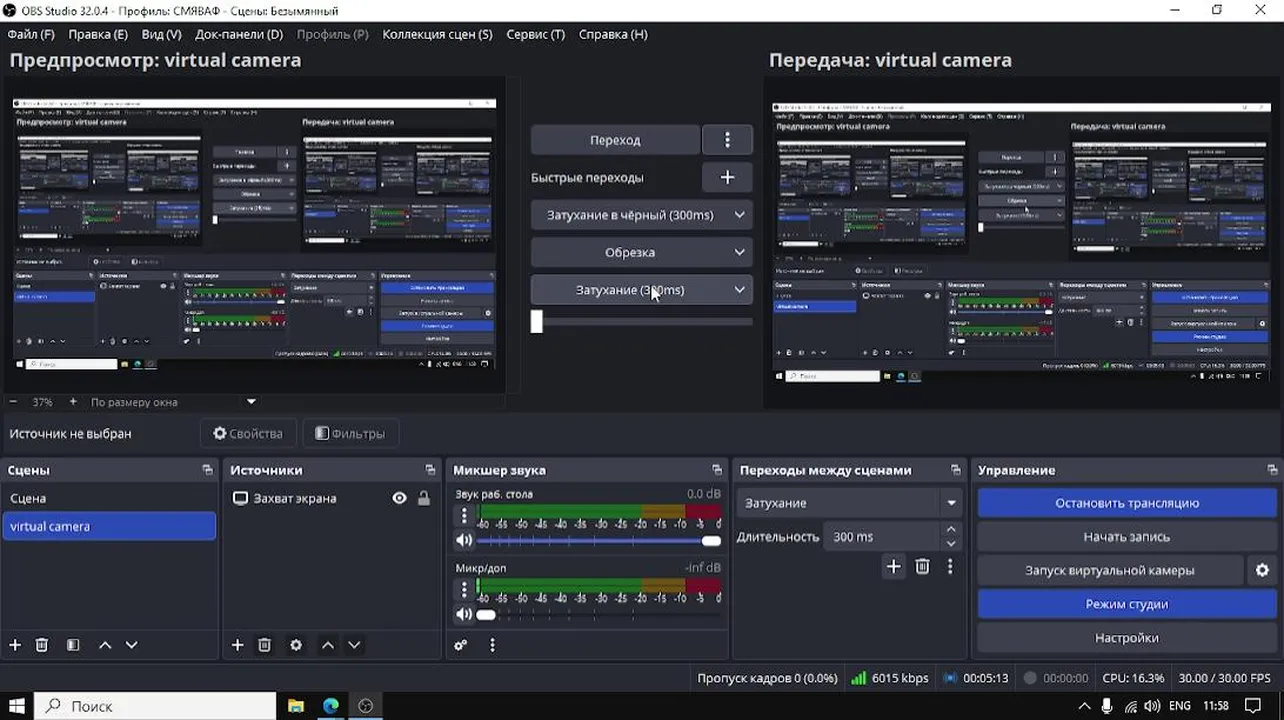The image size is (1284, 720).
Task: Remove selected scene with trash icon
Action: pos(42,645)
